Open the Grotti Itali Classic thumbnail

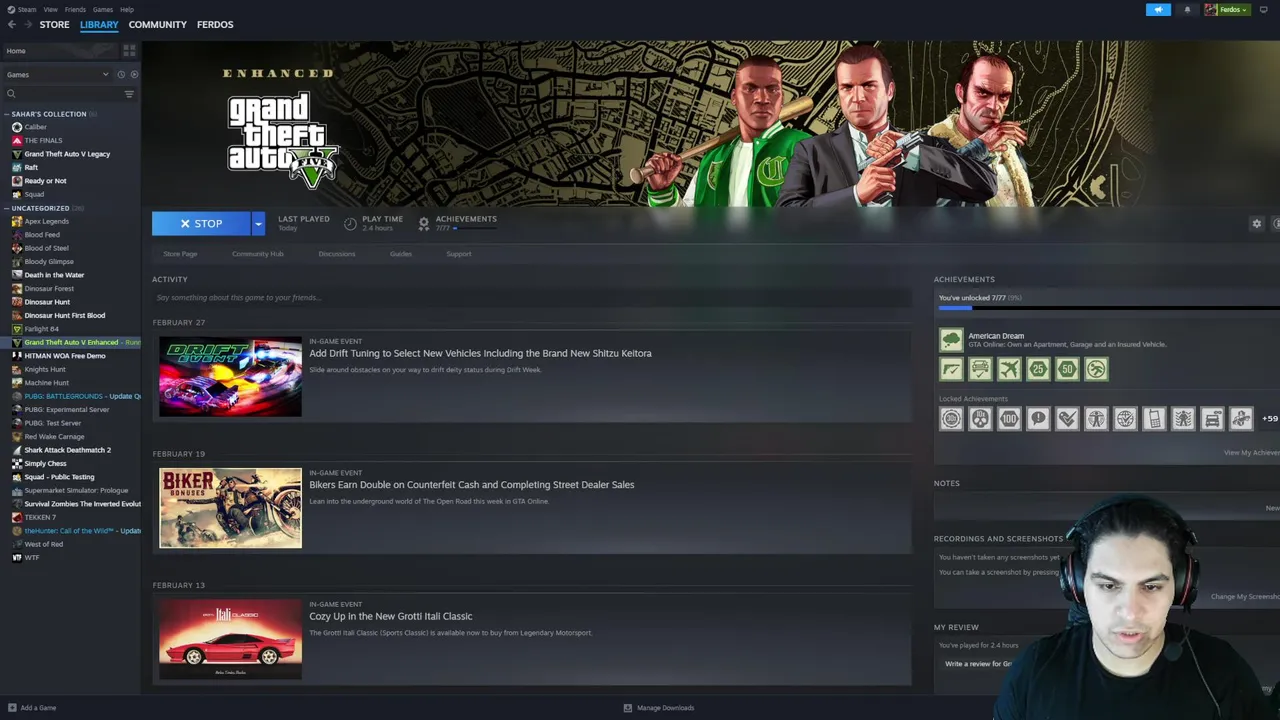(230, 640)
